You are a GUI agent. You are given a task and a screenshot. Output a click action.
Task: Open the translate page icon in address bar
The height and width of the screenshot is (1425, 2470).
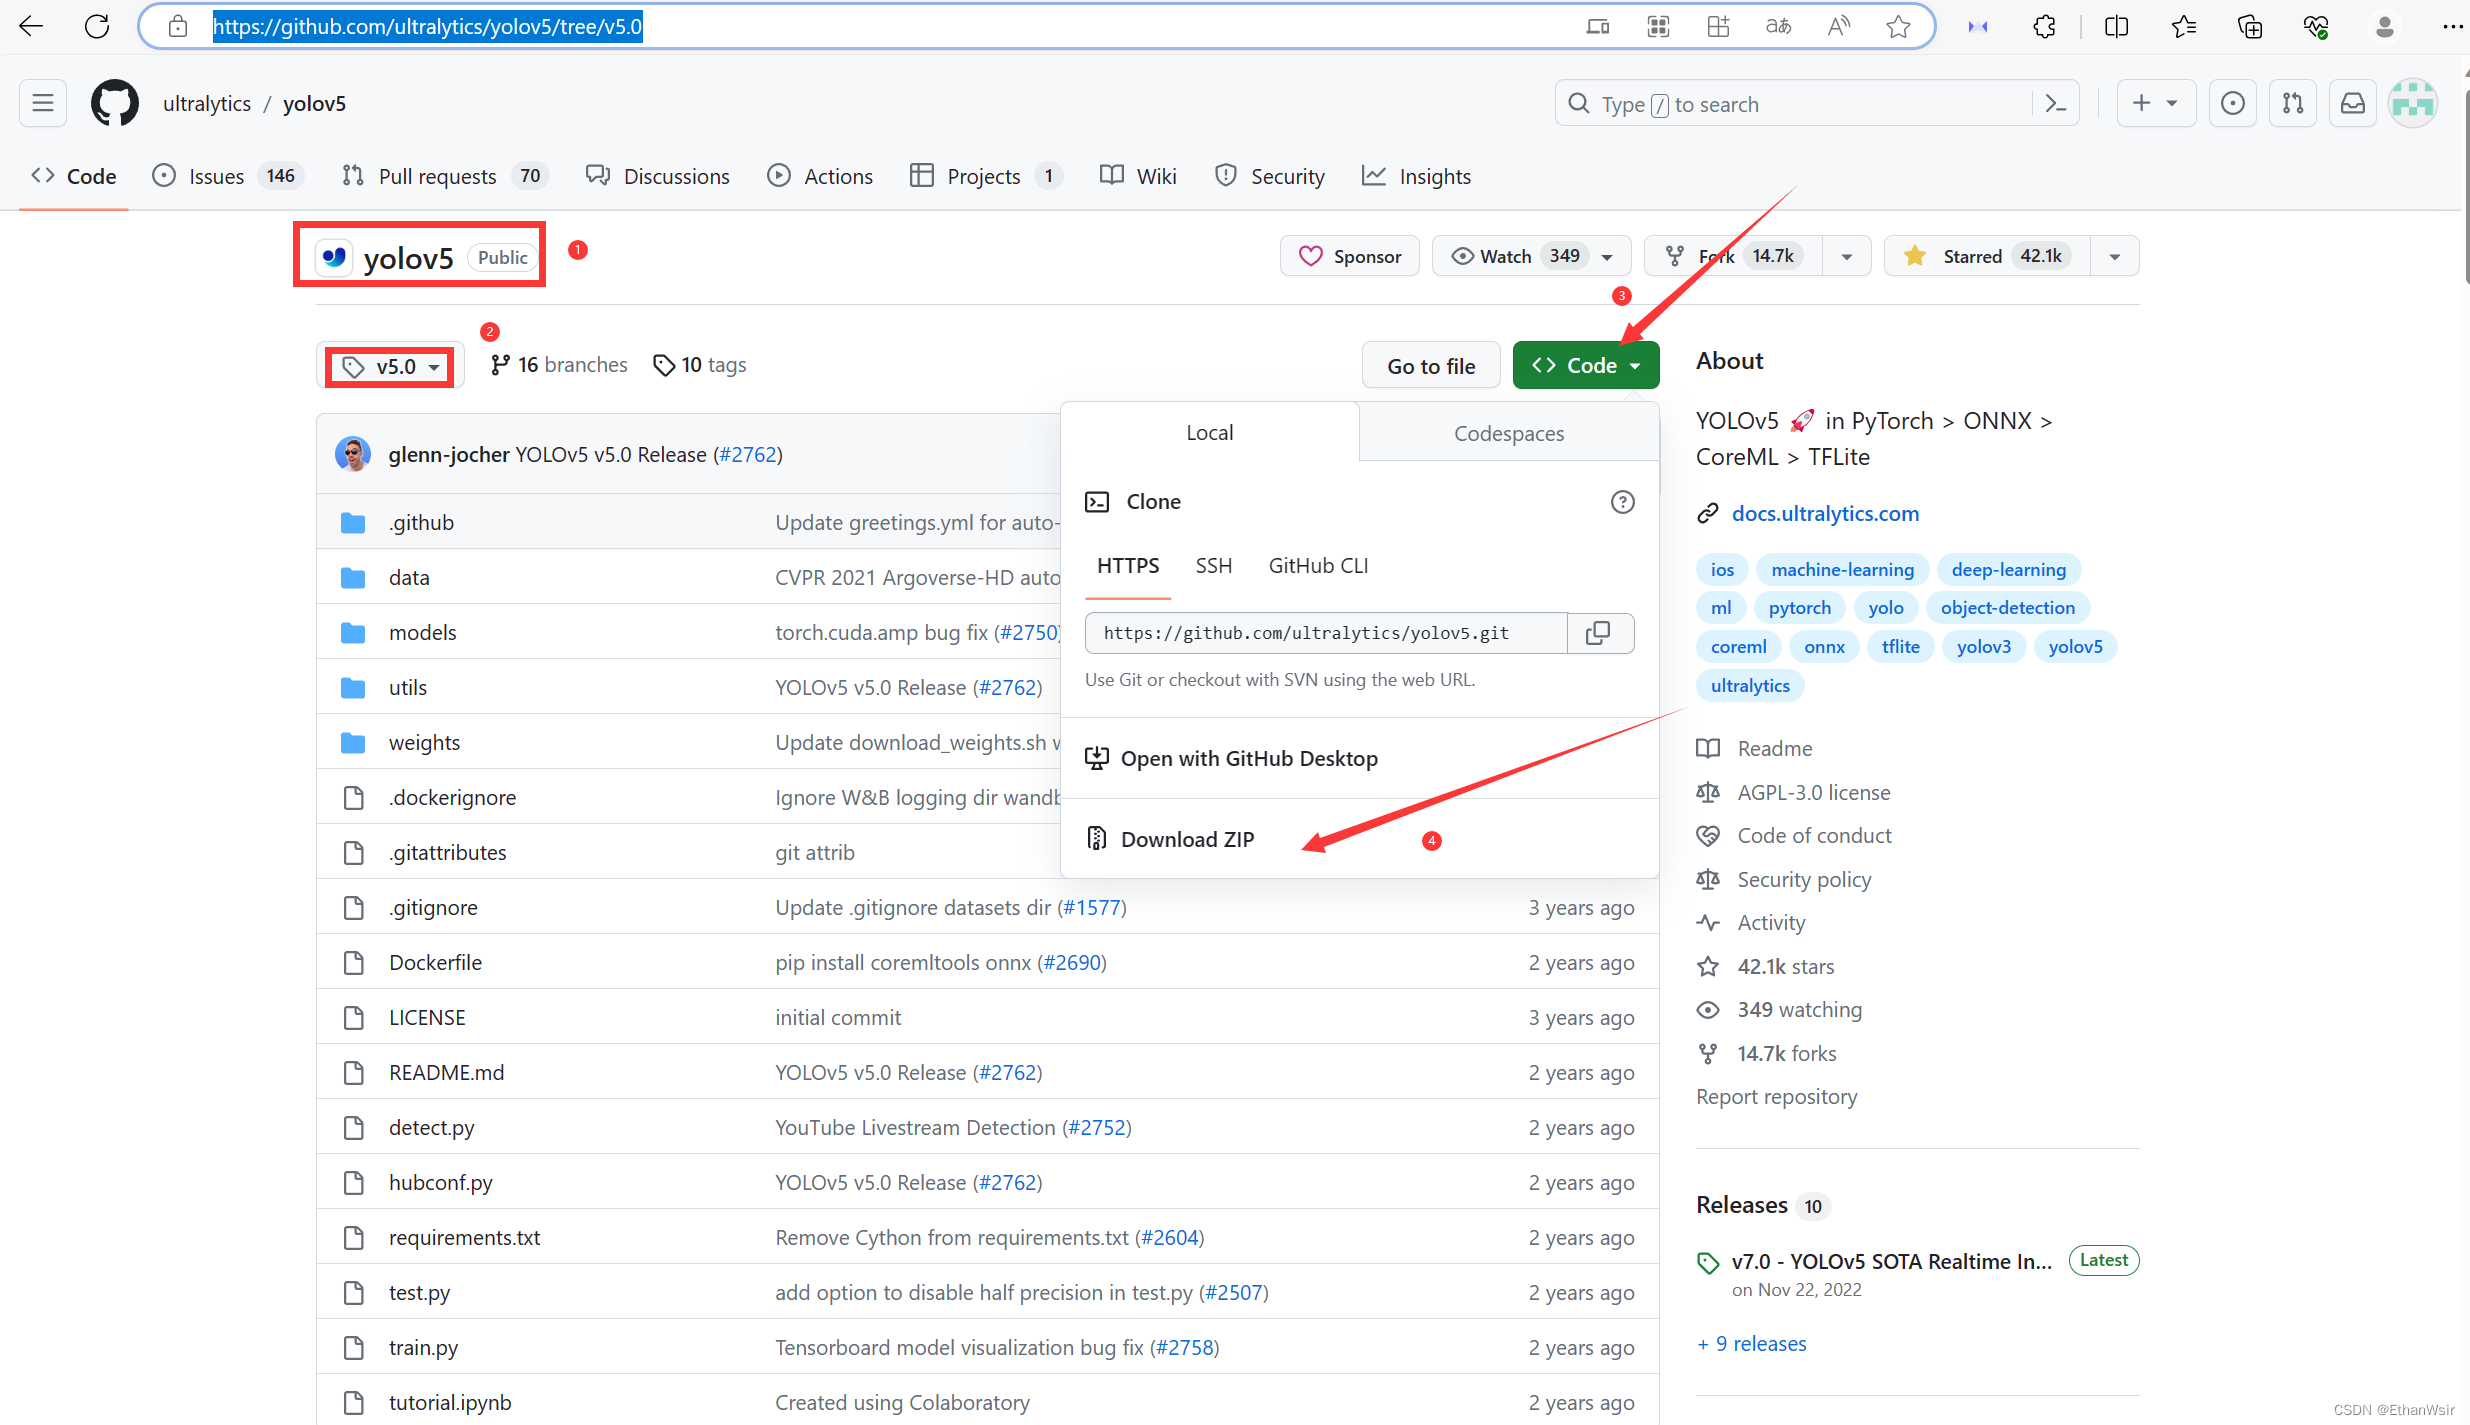1778,26
